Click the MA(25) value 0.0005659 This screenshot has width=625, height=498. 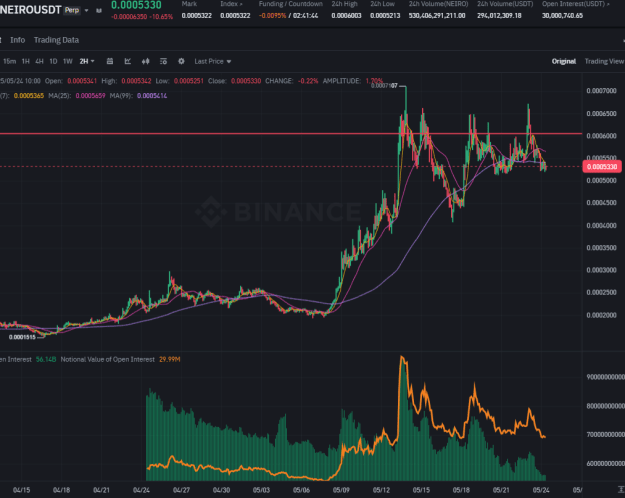[x=90, y=96]
